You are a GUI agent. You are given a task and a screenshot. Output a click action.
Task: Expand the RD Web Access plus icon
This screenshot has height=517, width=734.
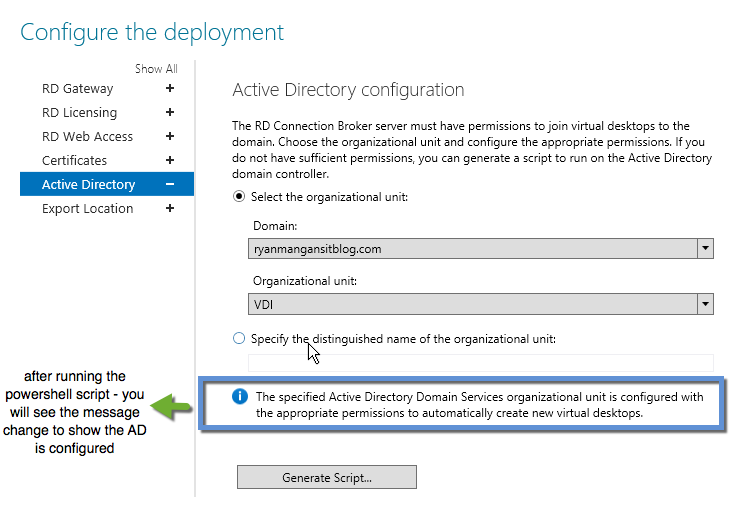[170, 136]
